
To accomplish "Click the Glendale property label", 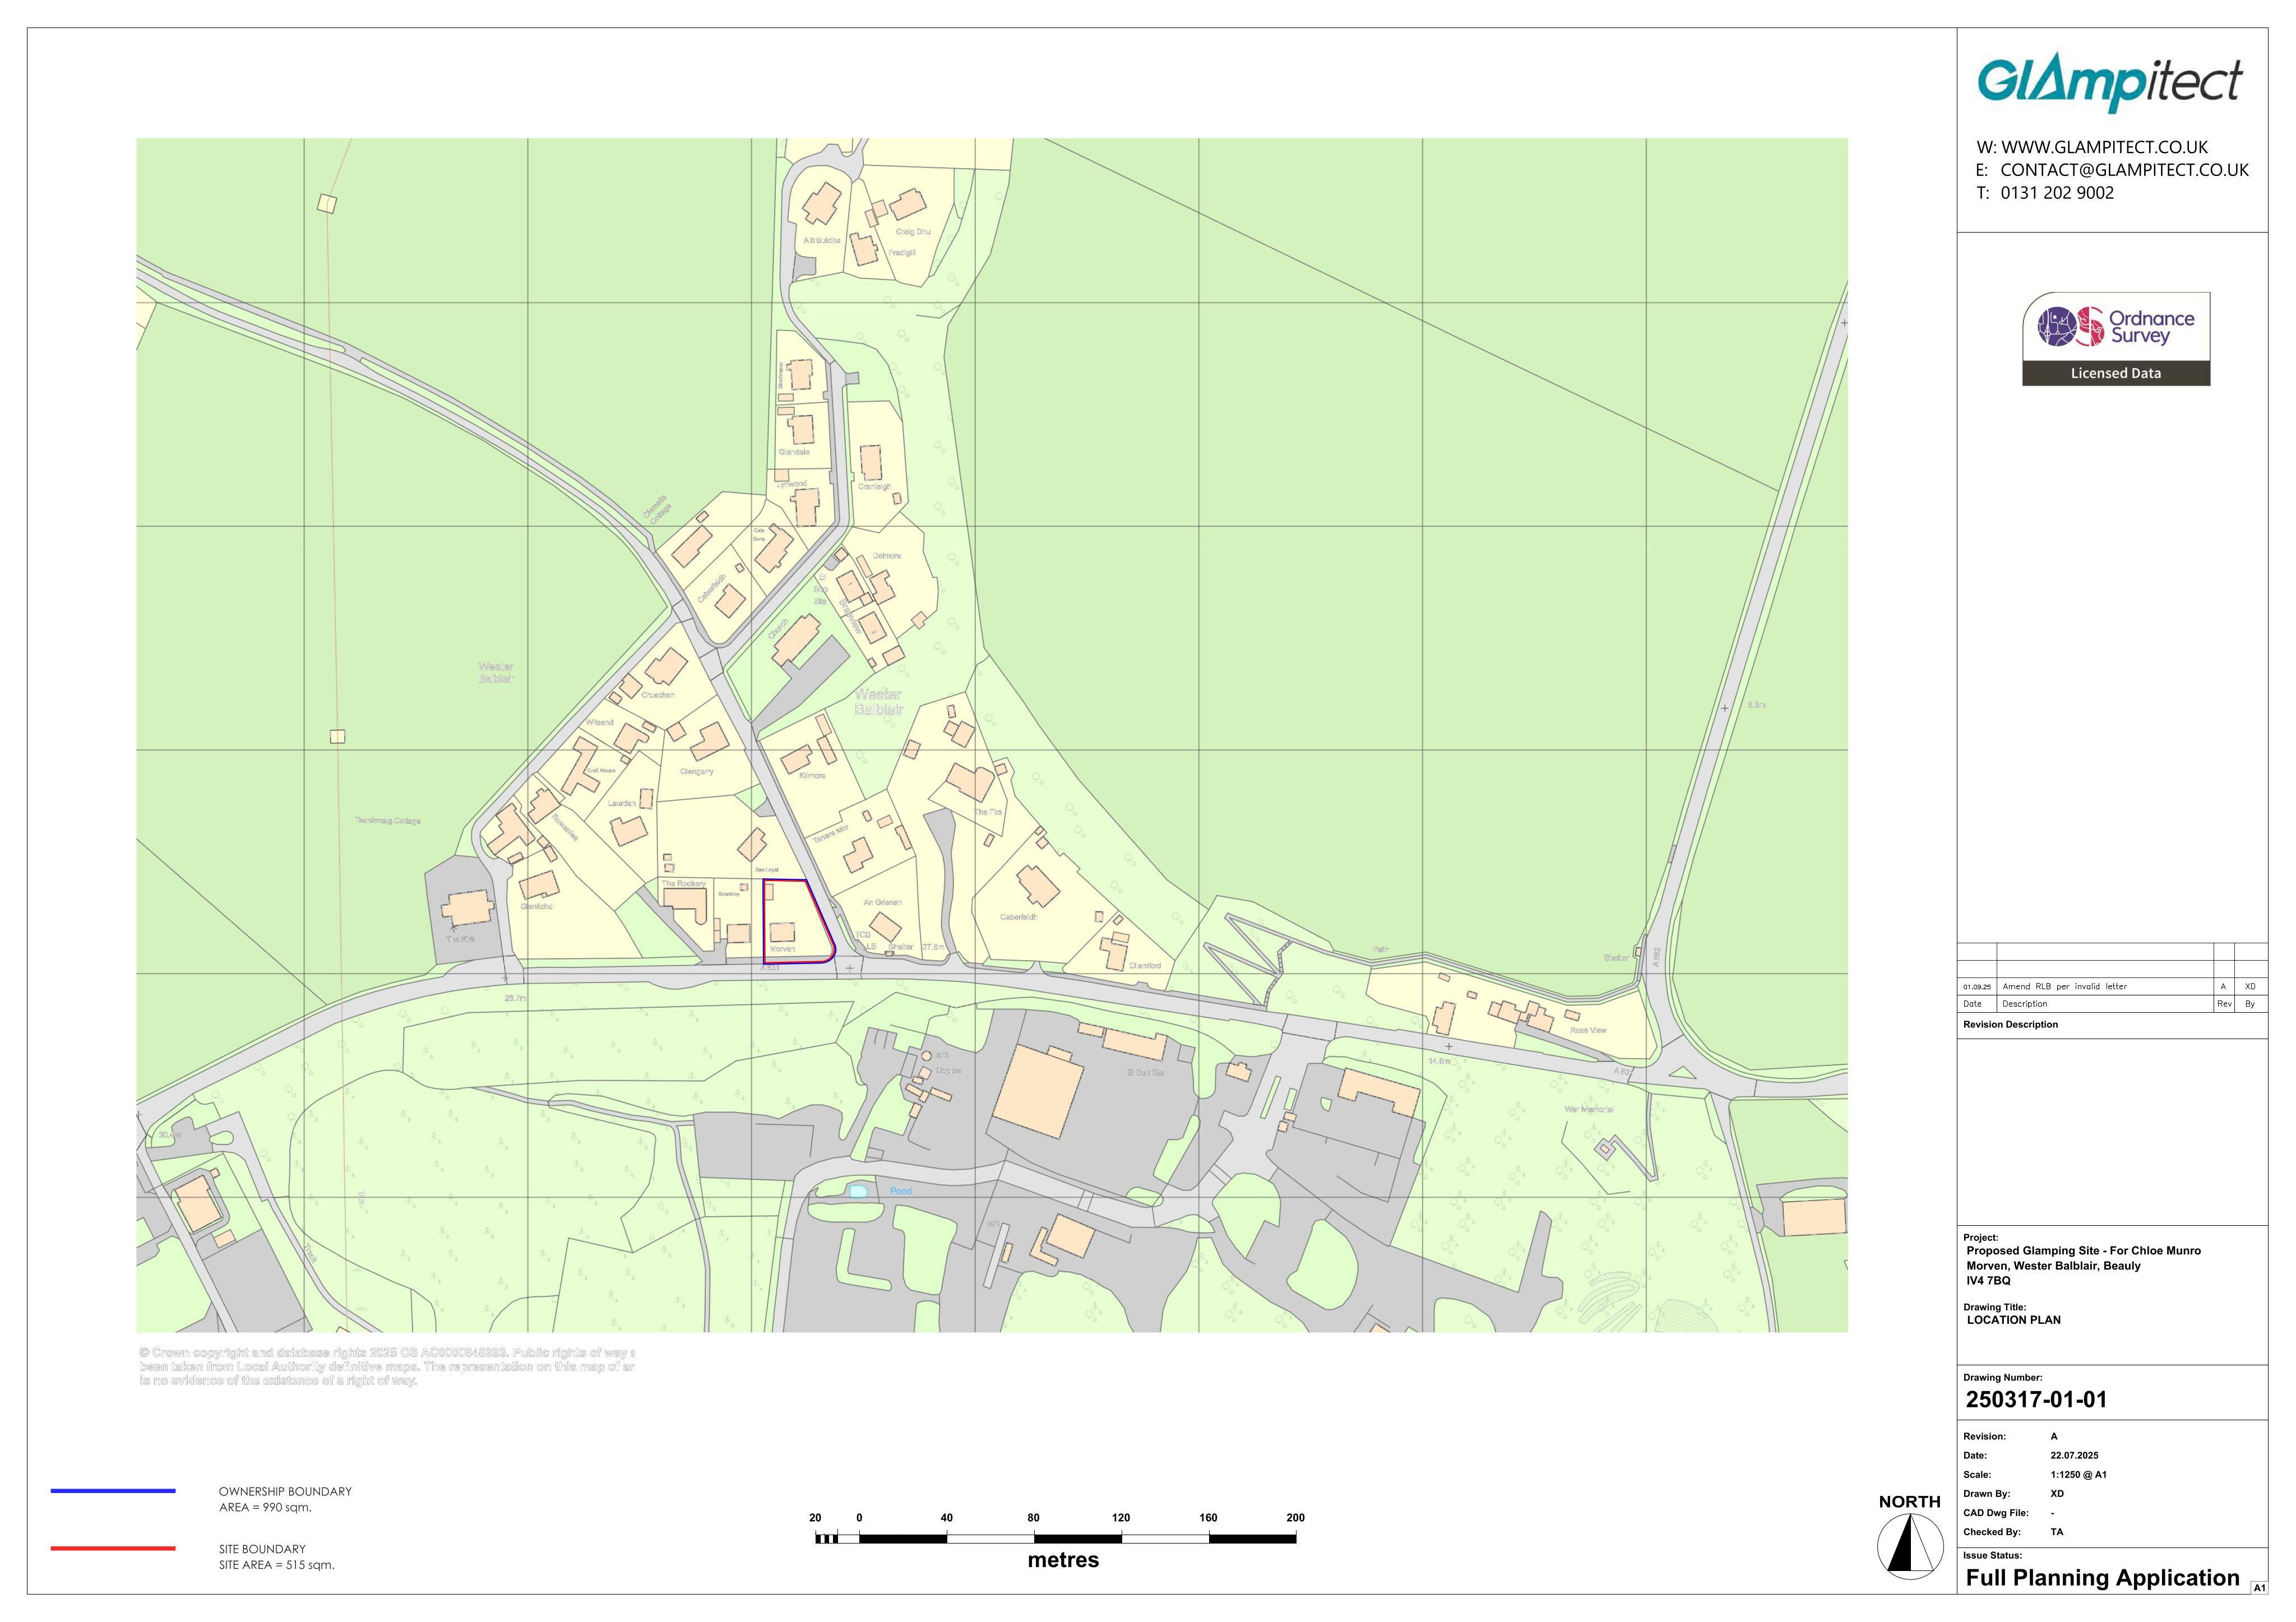I will pos(794,452).
